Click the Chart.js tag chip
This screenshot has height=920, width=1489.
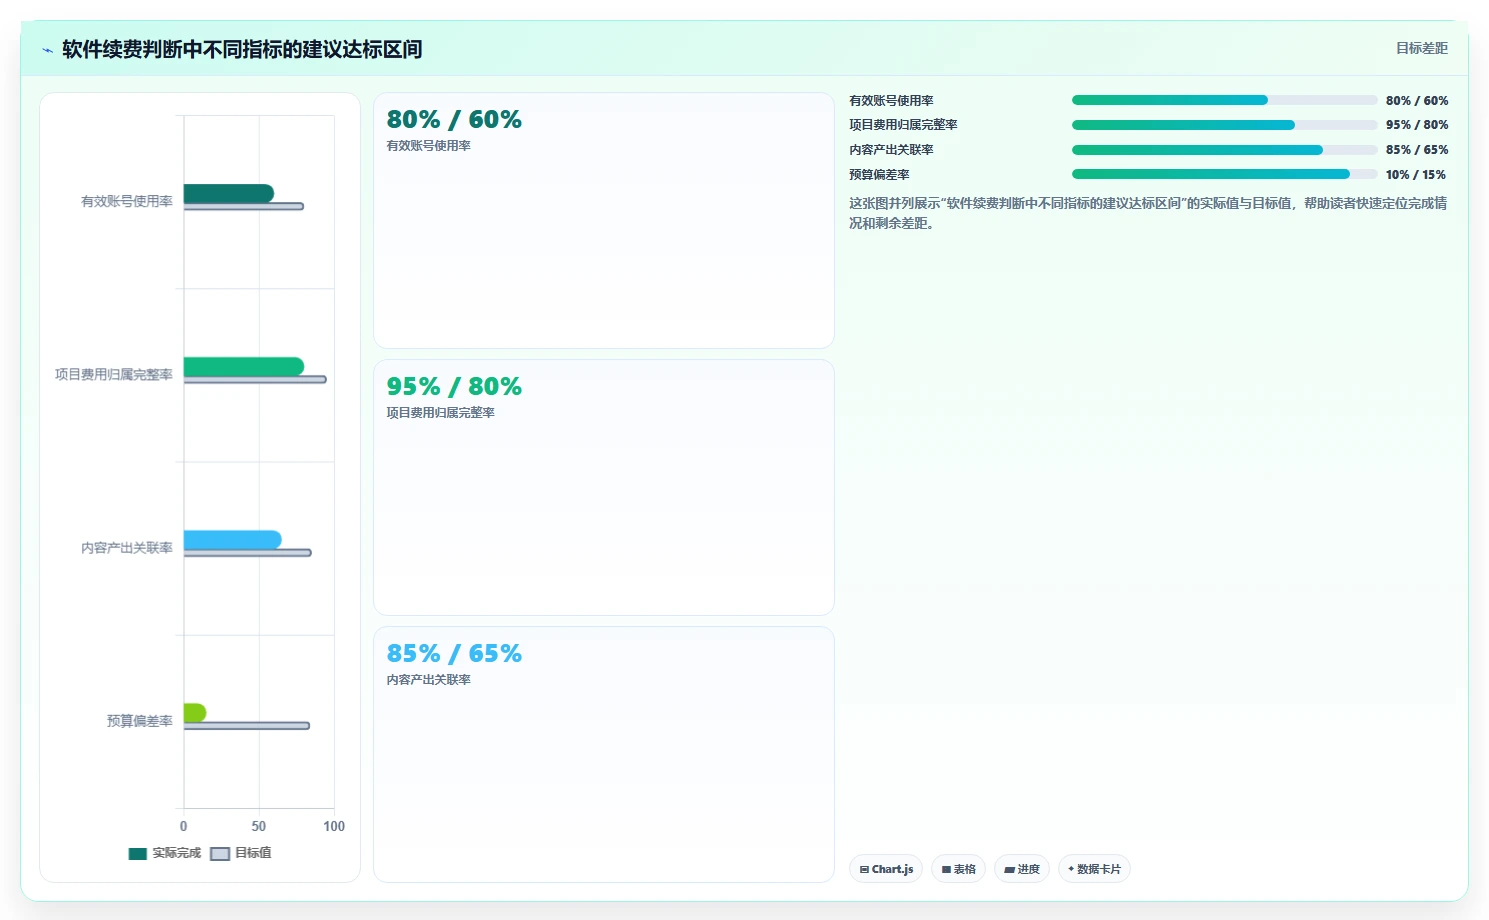(x=886, y=869)
